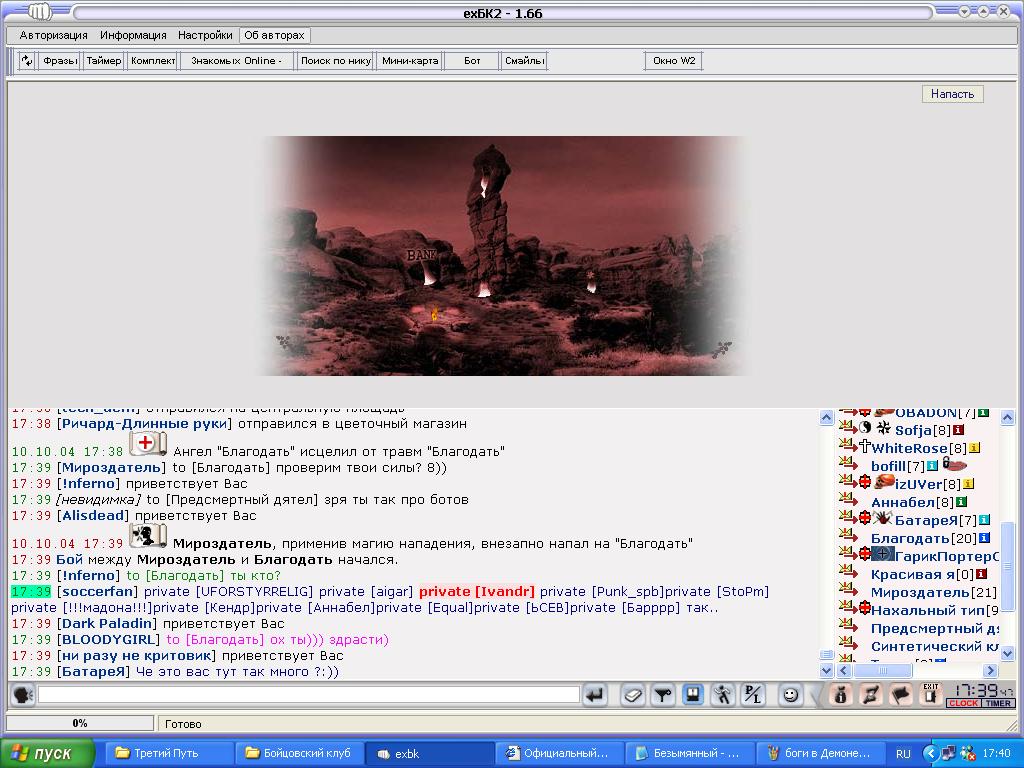Click chat pane scroll-up arrow
Viewport: 1024px width, 768px height.
[x=826, y=417]
